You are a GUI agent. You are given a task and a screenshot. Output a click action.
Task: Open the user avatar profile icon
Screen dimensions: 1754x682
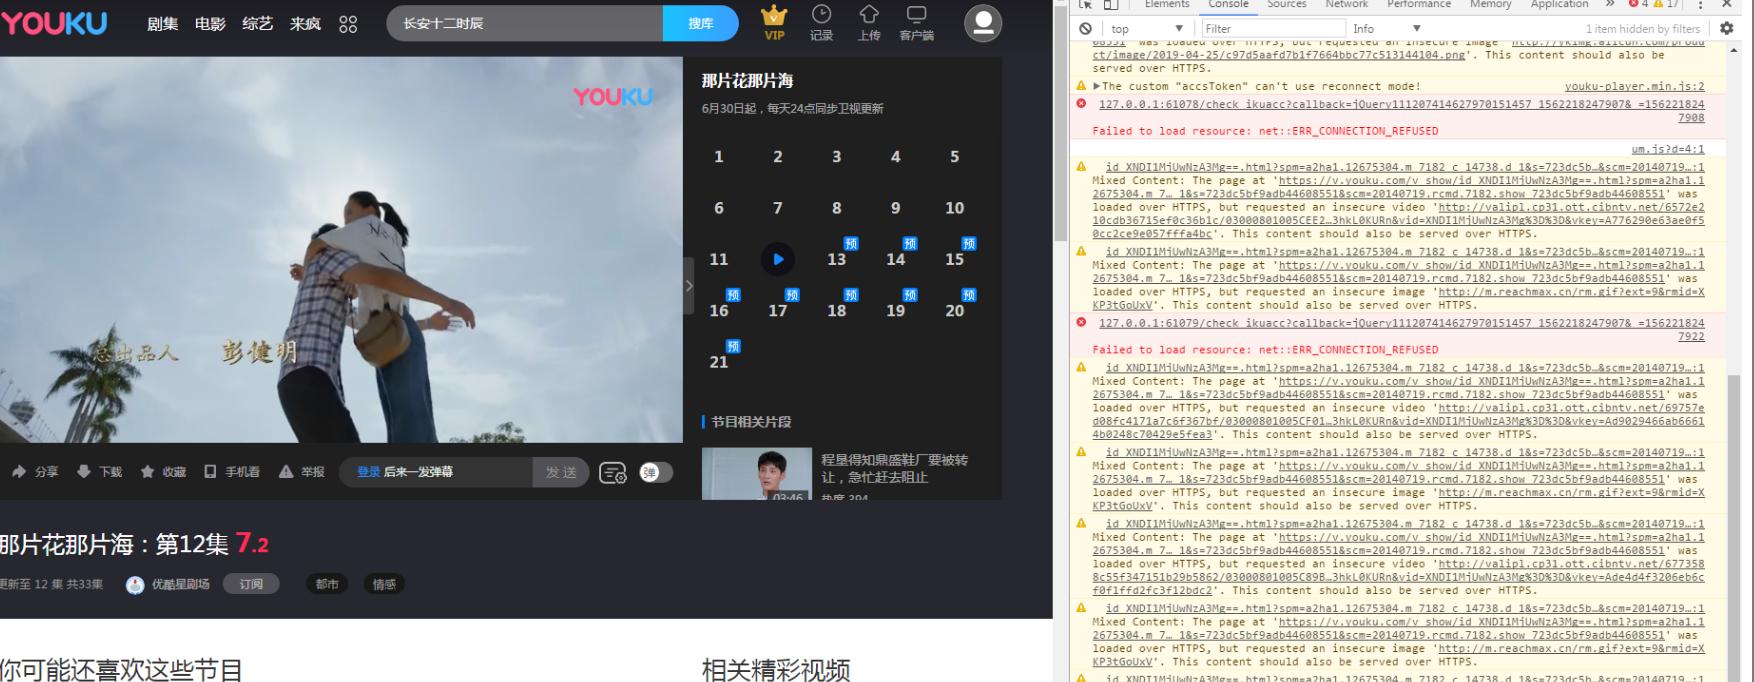coord(983,23)
